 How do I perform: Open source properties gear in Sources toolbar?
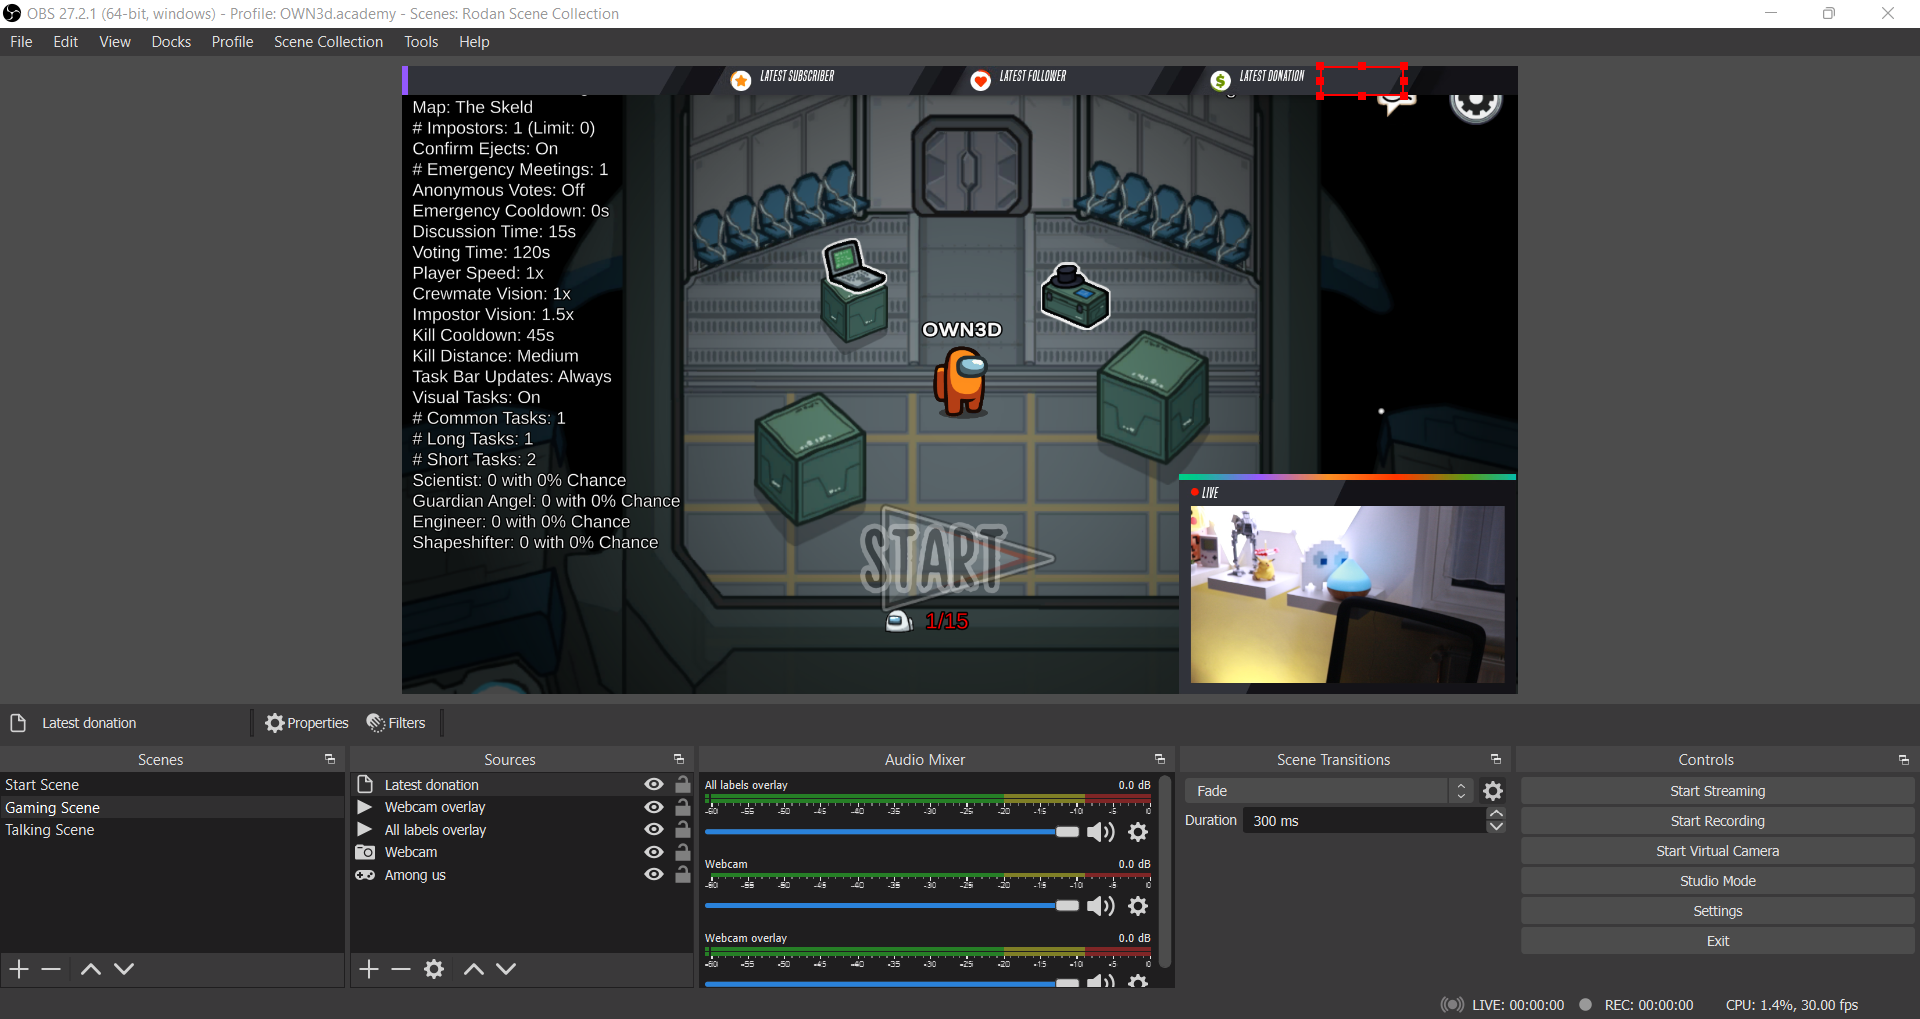point(434,969)
